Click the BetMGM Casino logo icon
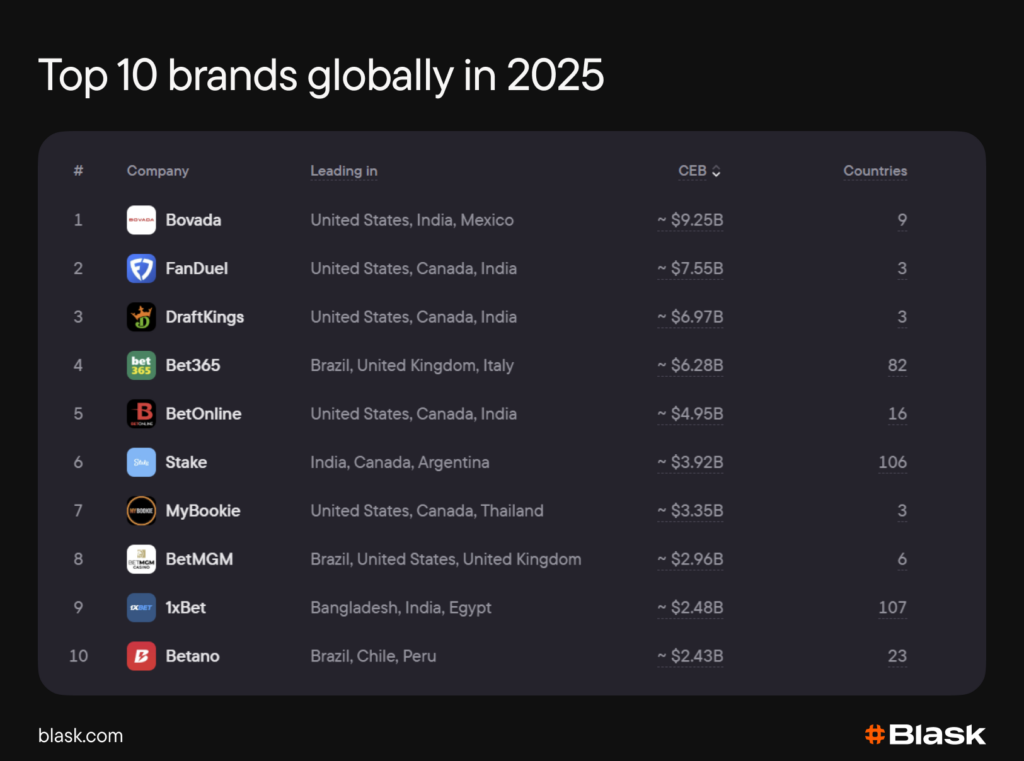 [x=141, y=559]
